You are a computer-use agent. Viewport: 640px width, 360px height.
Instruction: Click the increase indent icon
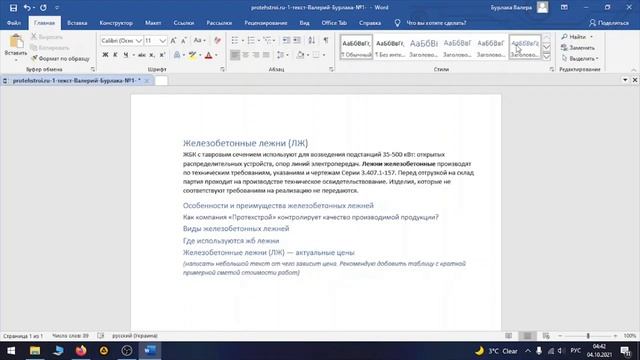[x=297, y=40]
